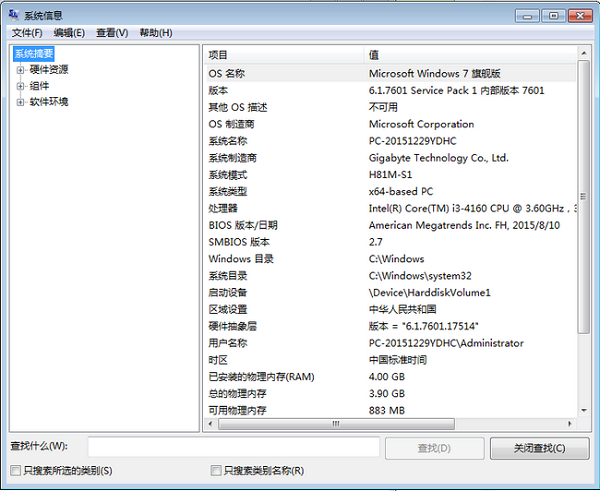Select the 已安装的物理内存(RAM) row
Viewport: 600px width, 491px height.
pos(391,377)
